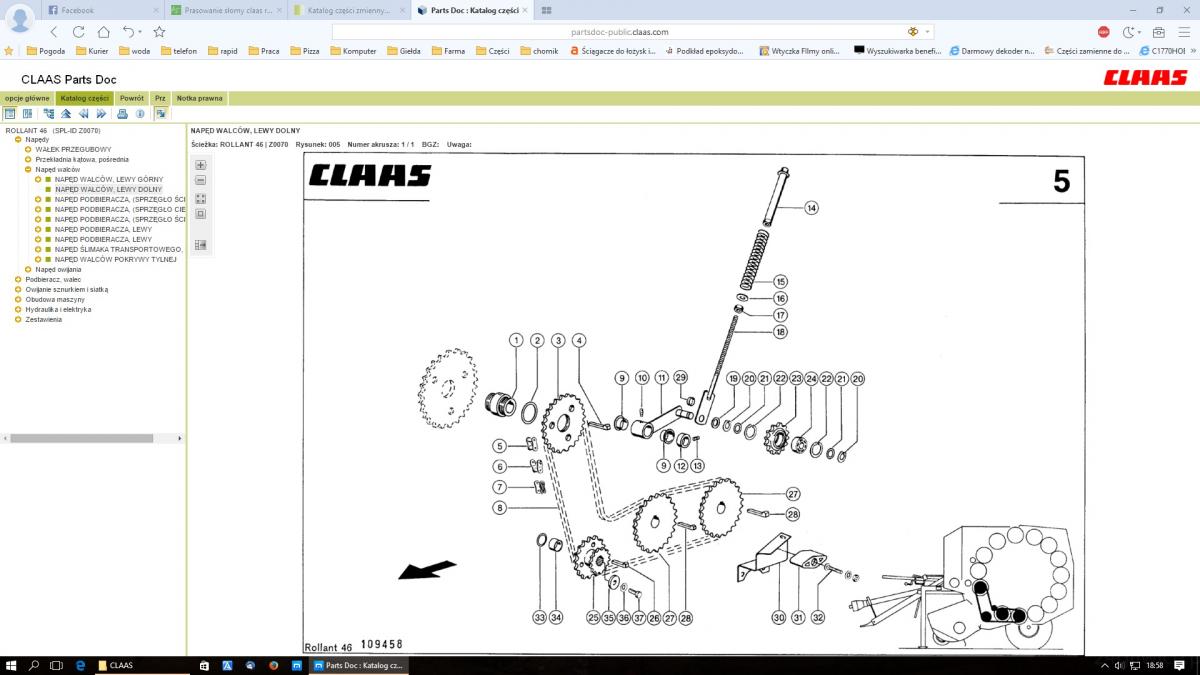Toggle the parts list panel icon below zoom buttons
The width and height of the screenshot is (1200, 675).
click(200, 244)
